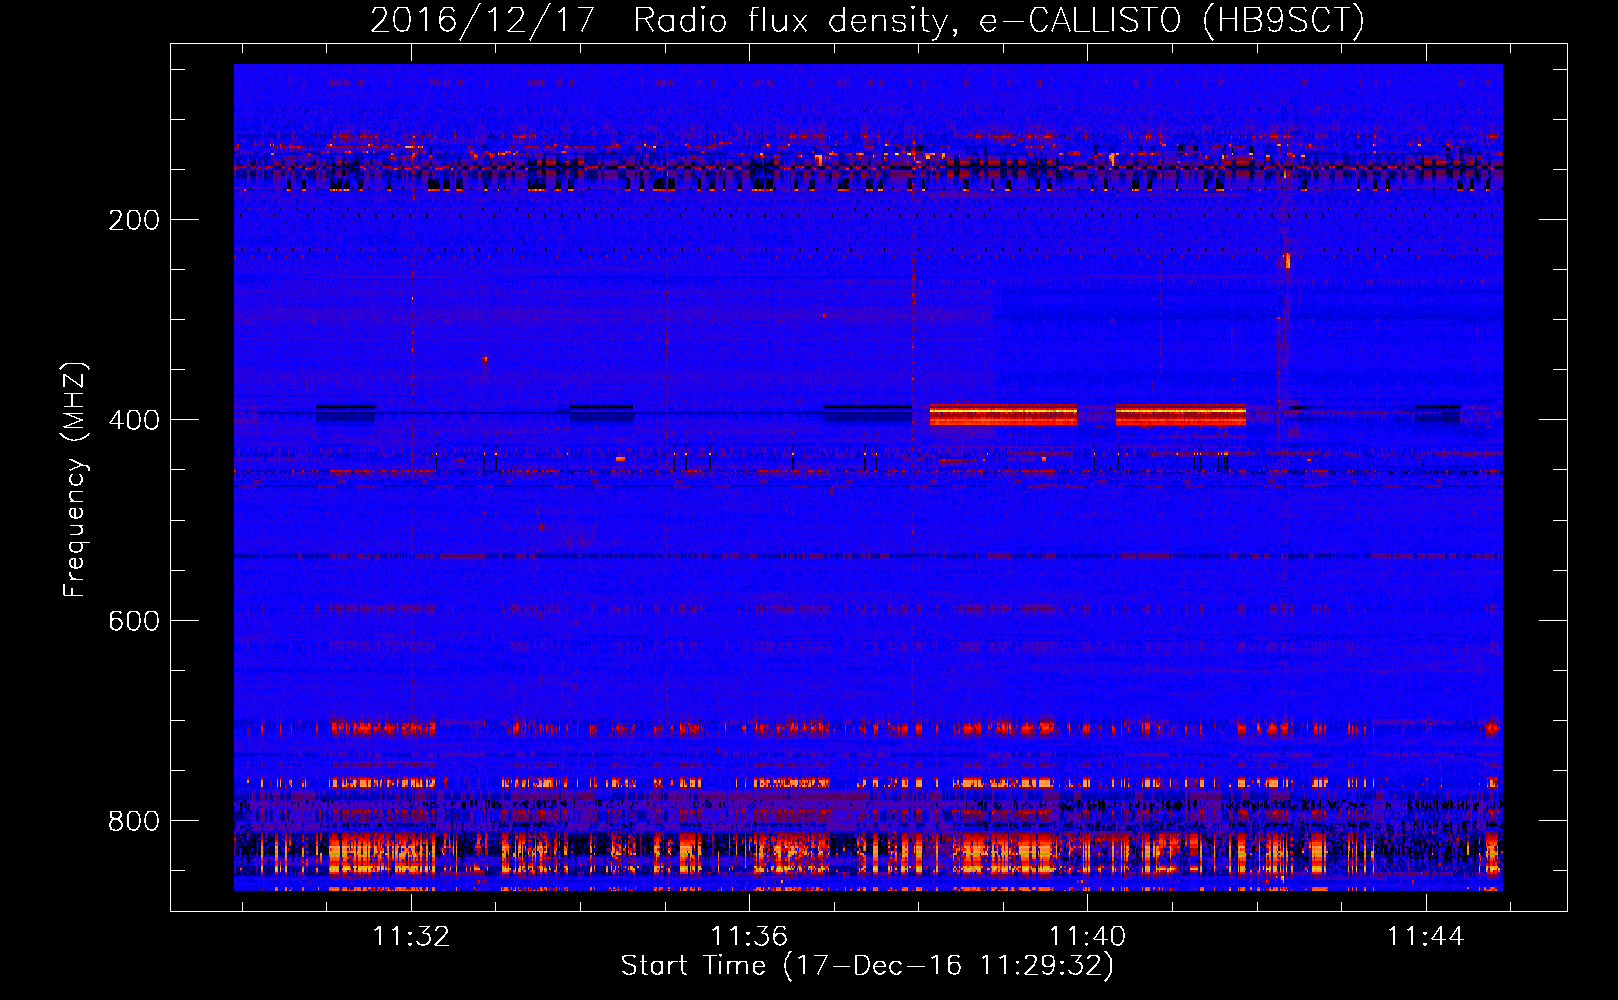Click the 11:40 time tick label
This screenshot has height=1000, width=1618.
[1087, 936]
